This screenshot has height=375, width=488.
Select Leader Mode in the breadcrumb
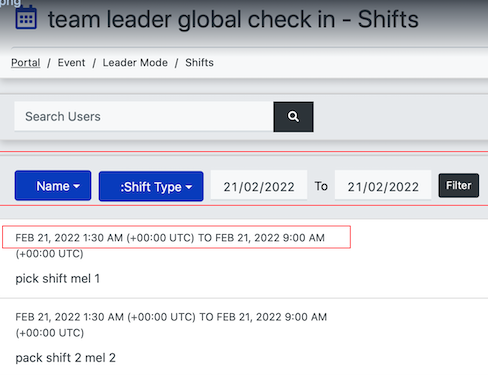click(x=135, y=63)
